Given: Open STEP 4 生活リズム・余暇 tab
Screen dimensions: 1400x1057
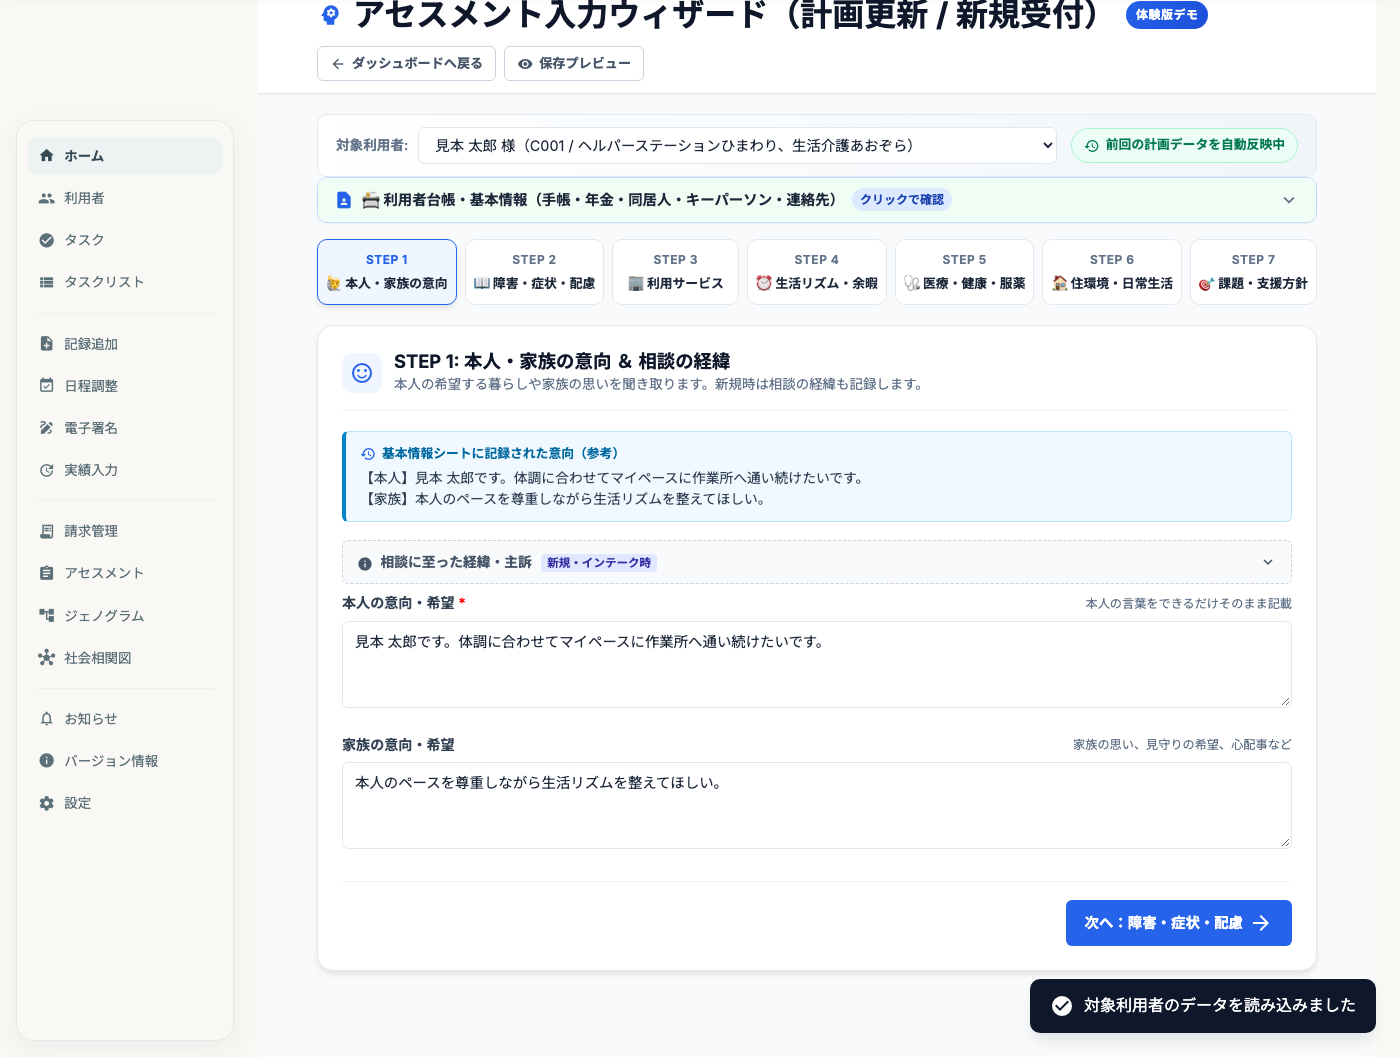Looking at the screenshot, I should 817,272.
